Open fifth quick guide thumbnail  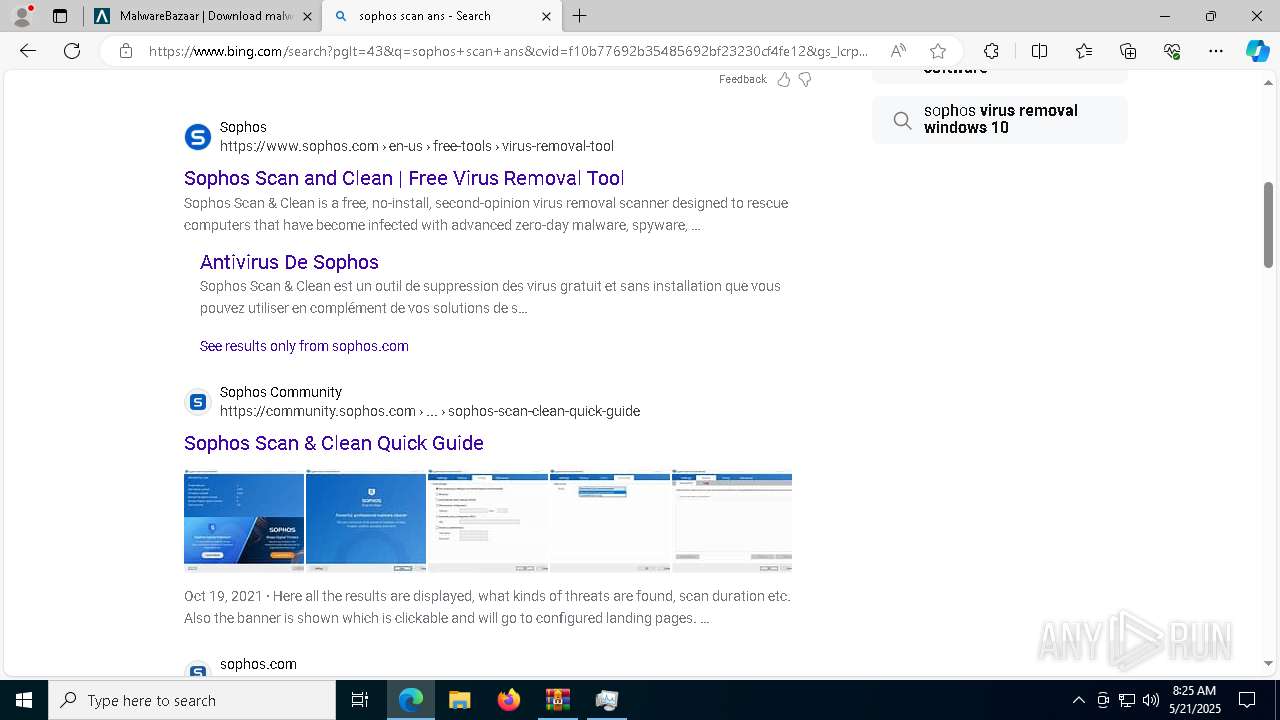pyautogui.click(x=732, y=520)
